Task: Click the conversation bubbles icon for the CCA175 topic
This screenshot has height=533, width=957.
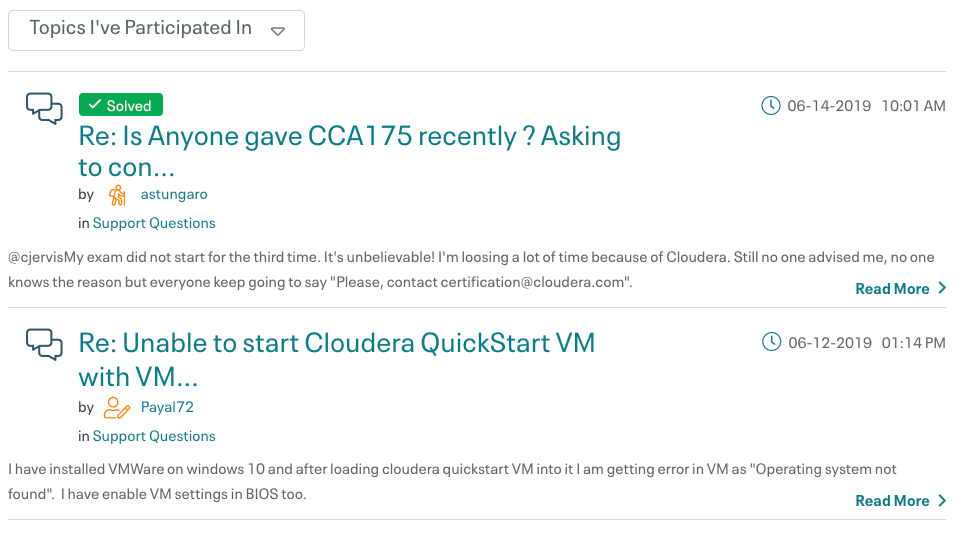Action: click(x=44, y=108)
